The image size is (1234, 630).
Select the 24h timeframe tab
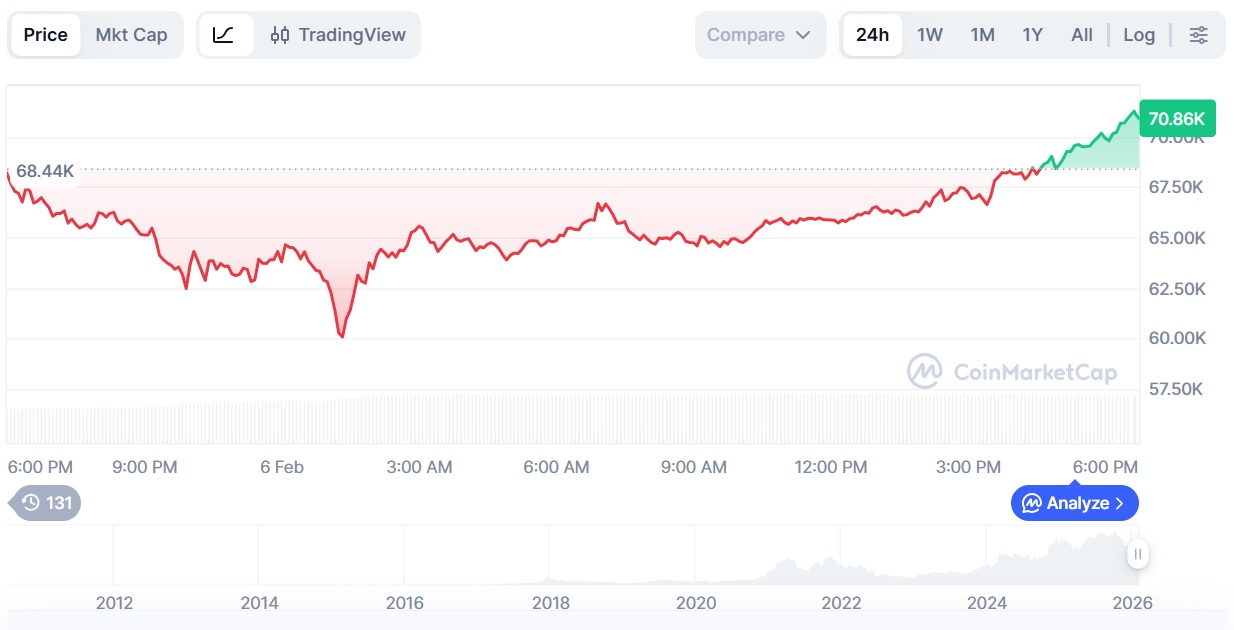click(872, 35)
